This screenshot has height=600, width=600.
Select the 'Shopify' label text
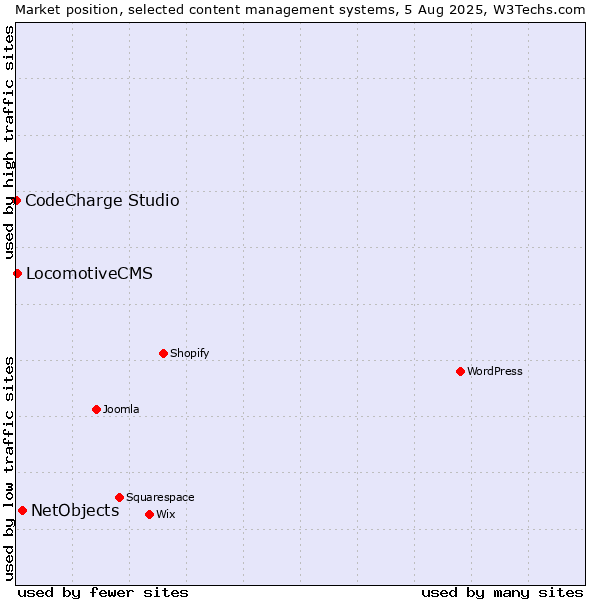pyautogui.click(x=189, y=354)
